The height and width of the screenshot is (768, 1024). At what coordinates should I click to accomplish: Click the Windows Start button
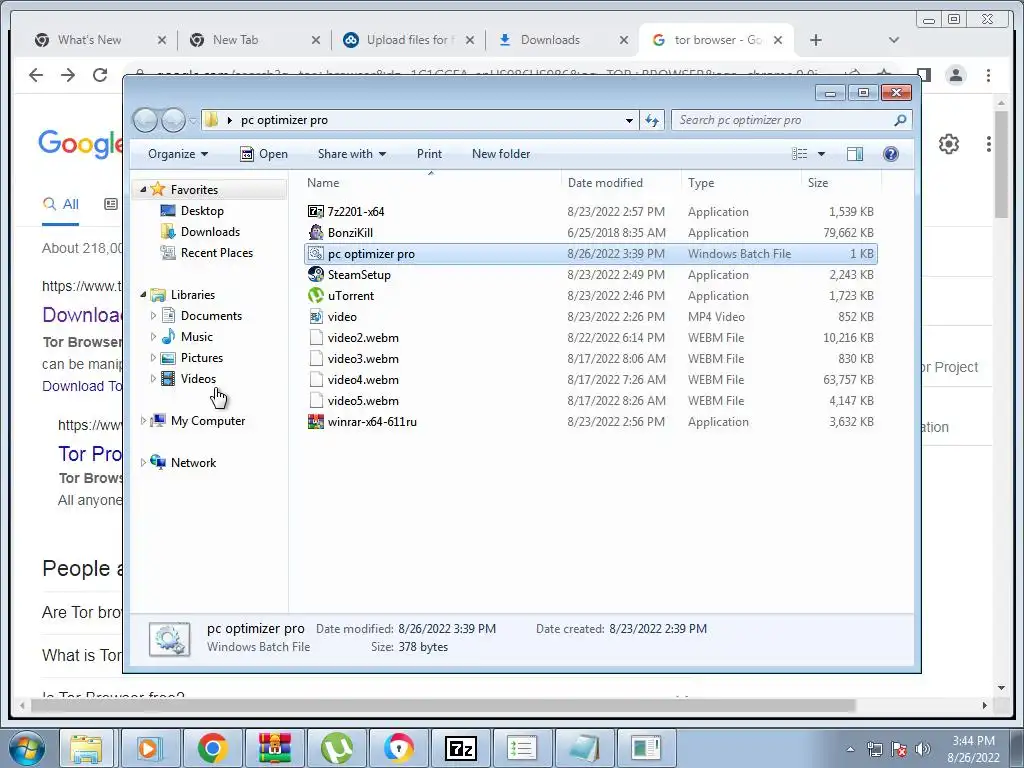tap(25, 748)
